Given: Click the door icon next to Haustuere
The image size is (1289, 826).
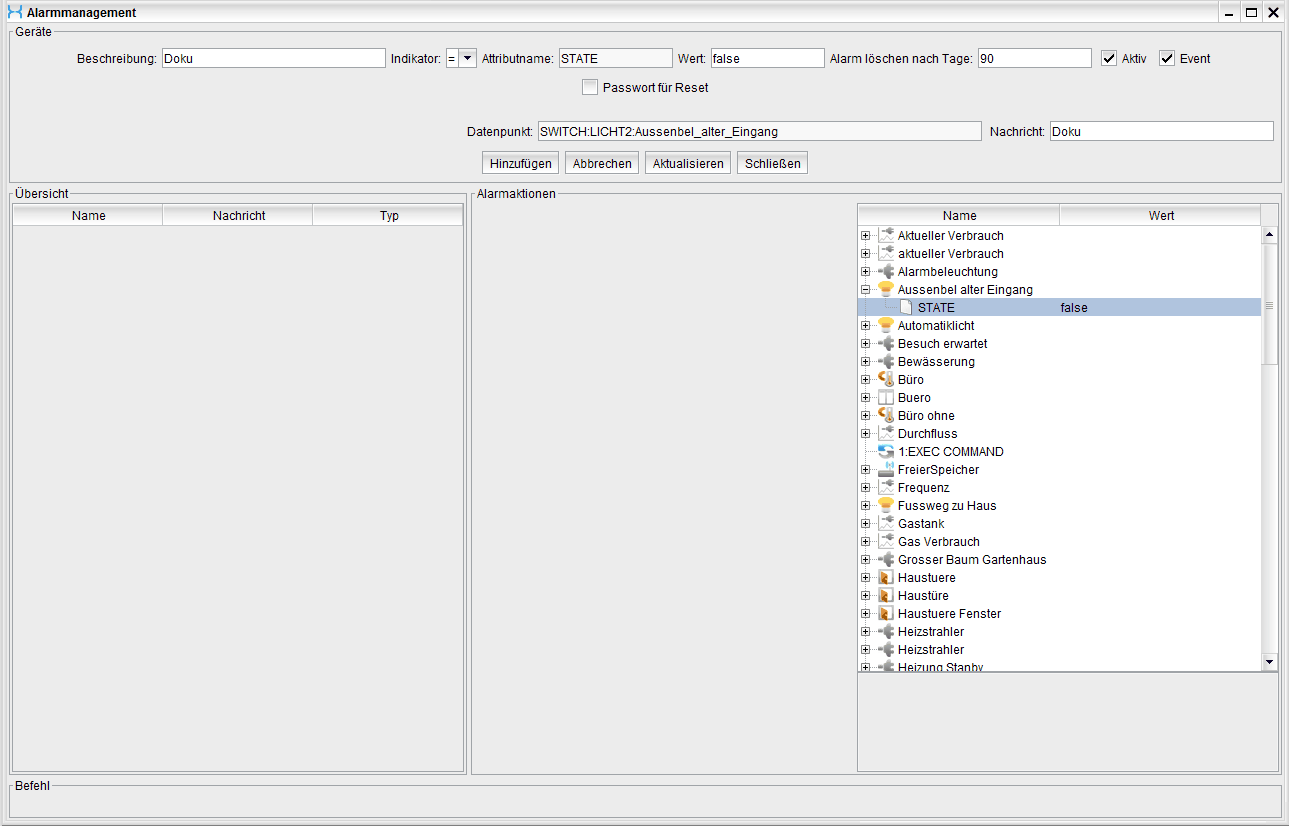Looking at the screenshot, I should coord(885,578).
